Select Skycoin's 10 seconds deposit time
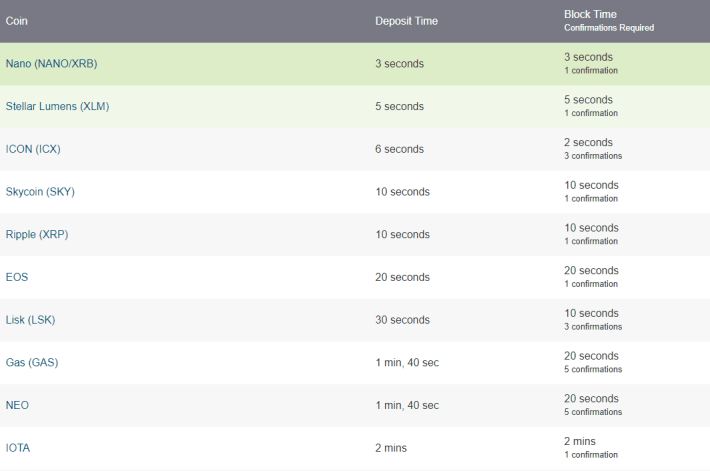The width and height of the screenshot is (710, 471). [x=402, y=192]
